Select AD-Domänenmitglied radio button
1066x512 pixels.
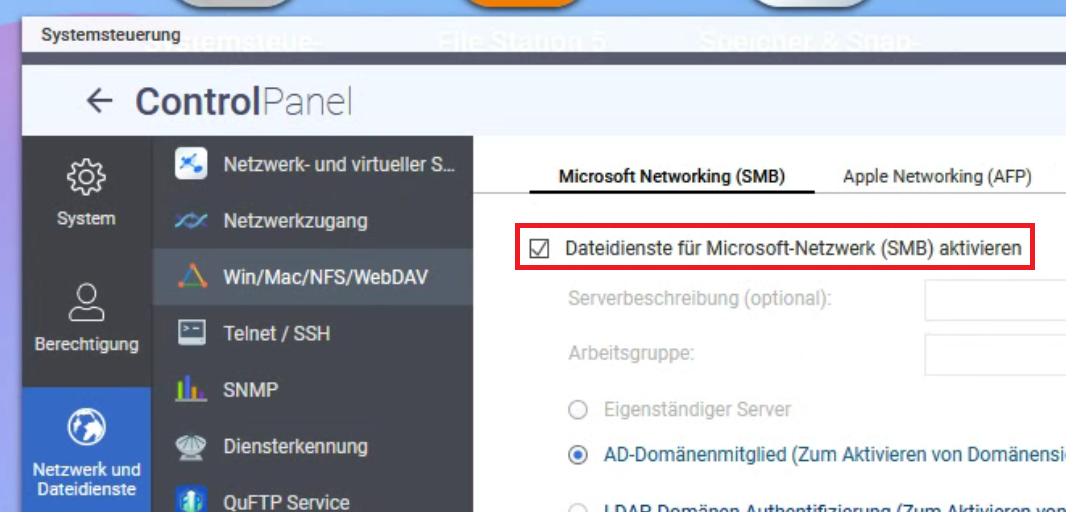click(x=578, y=455)
